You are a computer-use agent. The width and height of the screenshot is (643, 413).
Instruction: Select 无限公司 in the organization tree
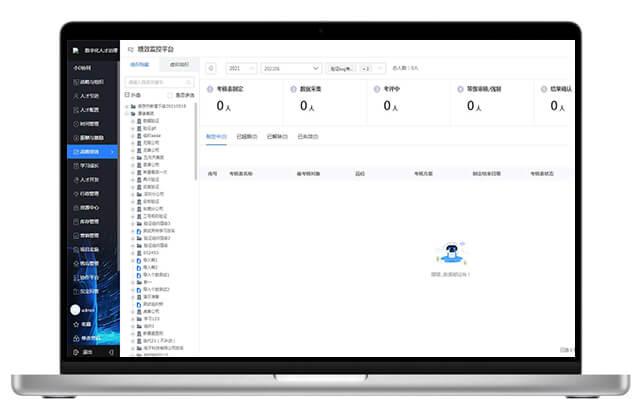click(152, 142)
